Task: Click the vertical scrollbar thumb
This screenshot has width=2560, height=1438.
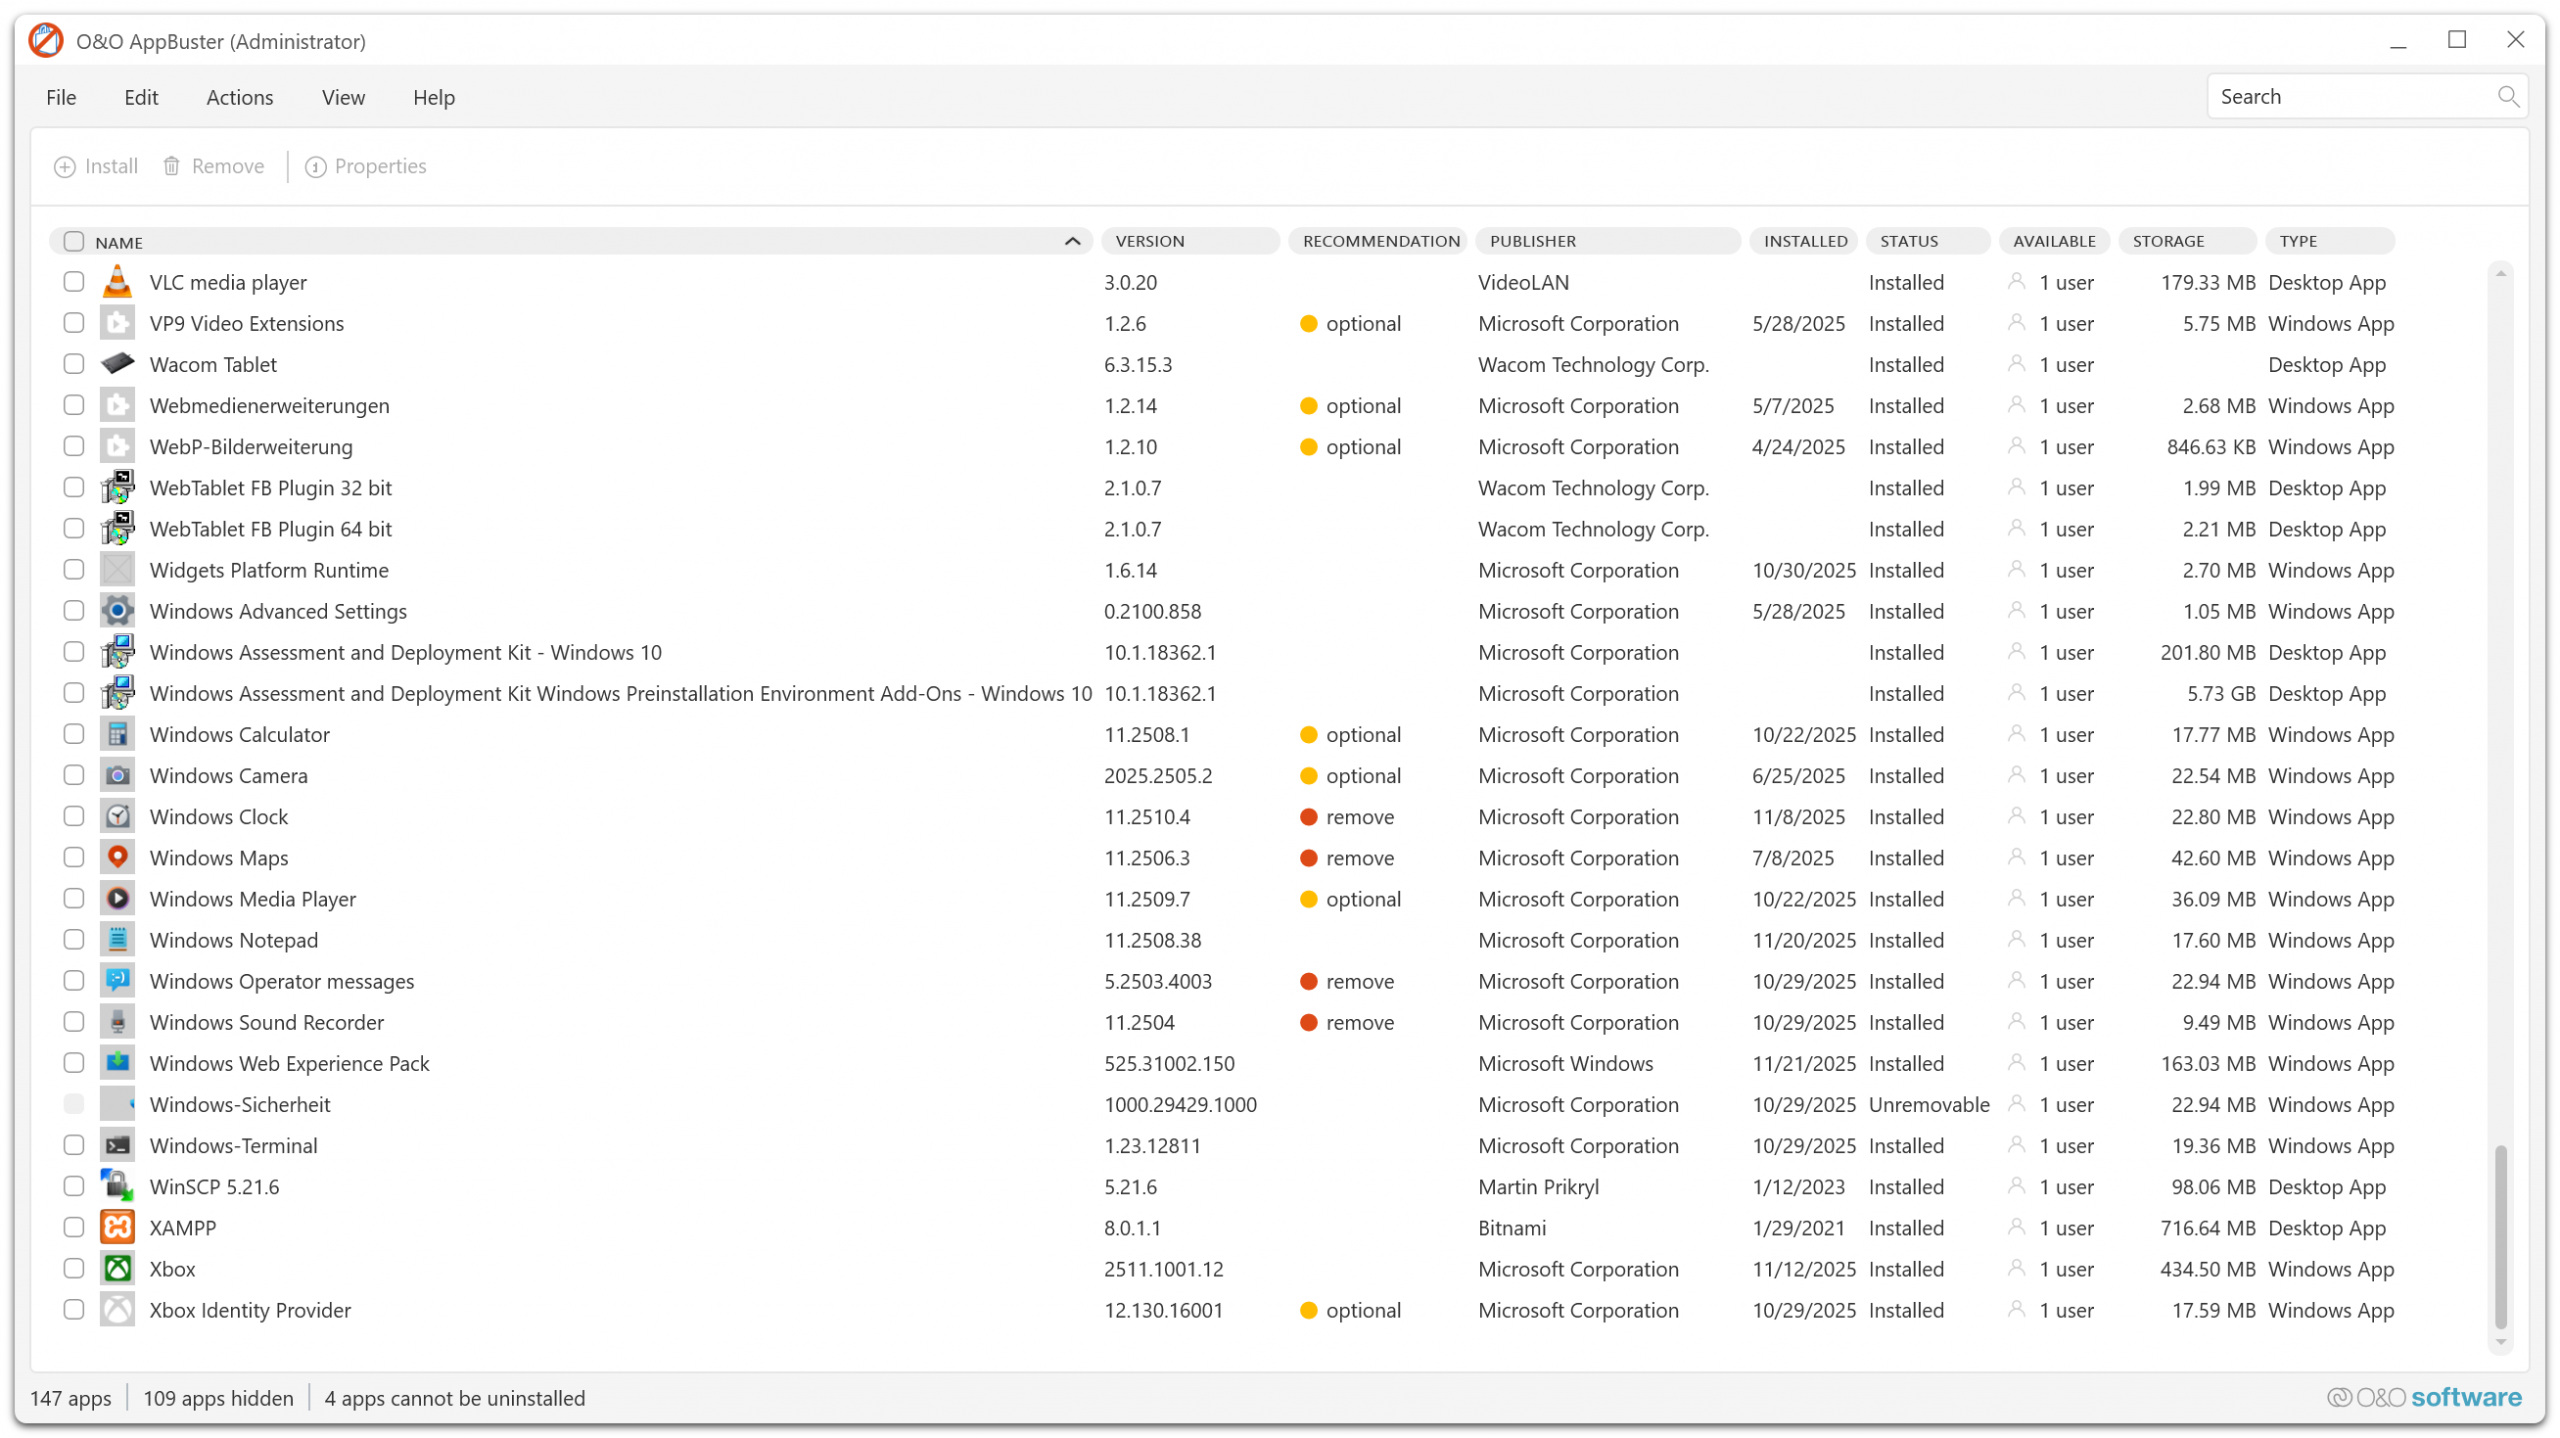Action: point(2499,1235)
